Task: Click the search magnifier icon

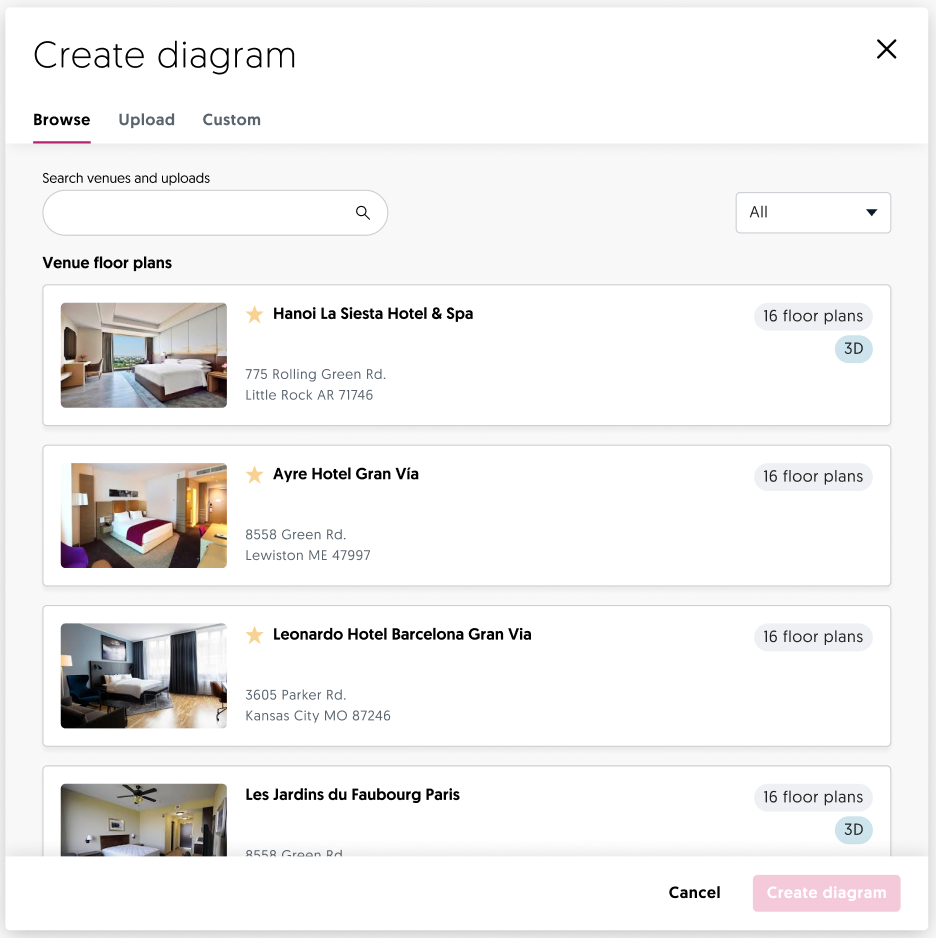Action: coord(362,212)
